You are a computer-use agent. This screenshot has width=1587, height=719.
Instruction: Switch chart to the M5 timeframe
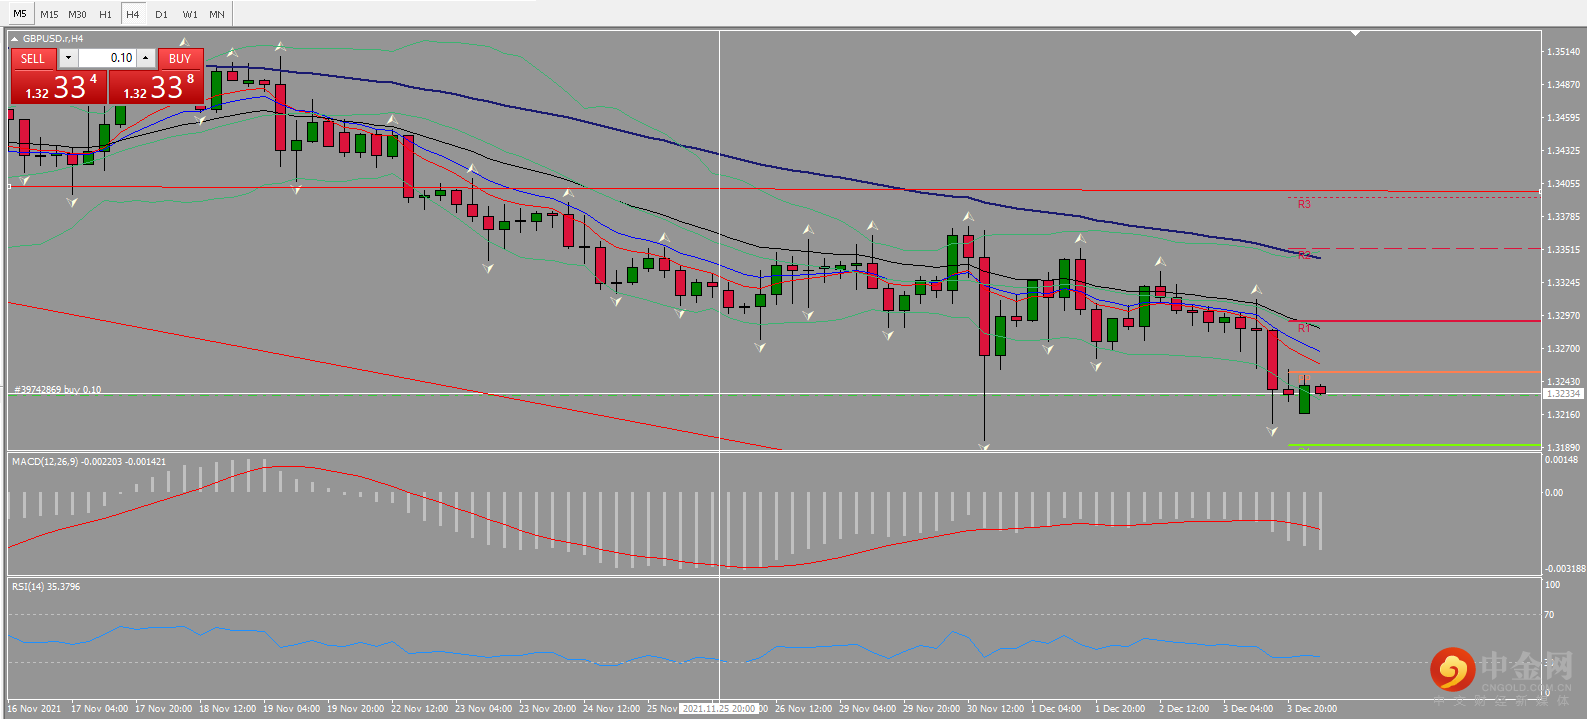(19, 14)
